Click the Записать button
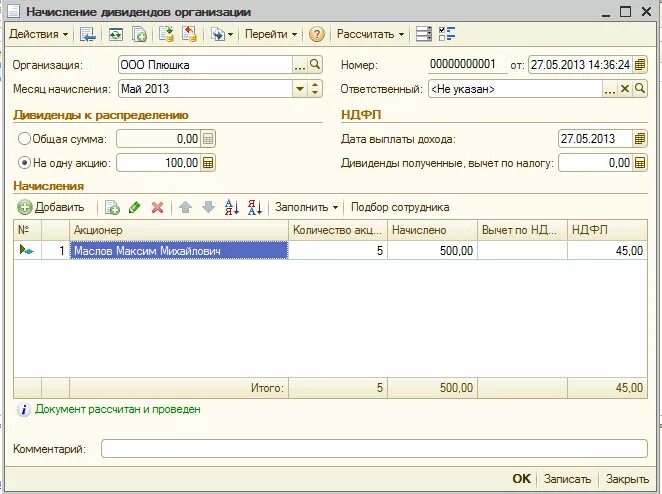 (x=567, y=479)
